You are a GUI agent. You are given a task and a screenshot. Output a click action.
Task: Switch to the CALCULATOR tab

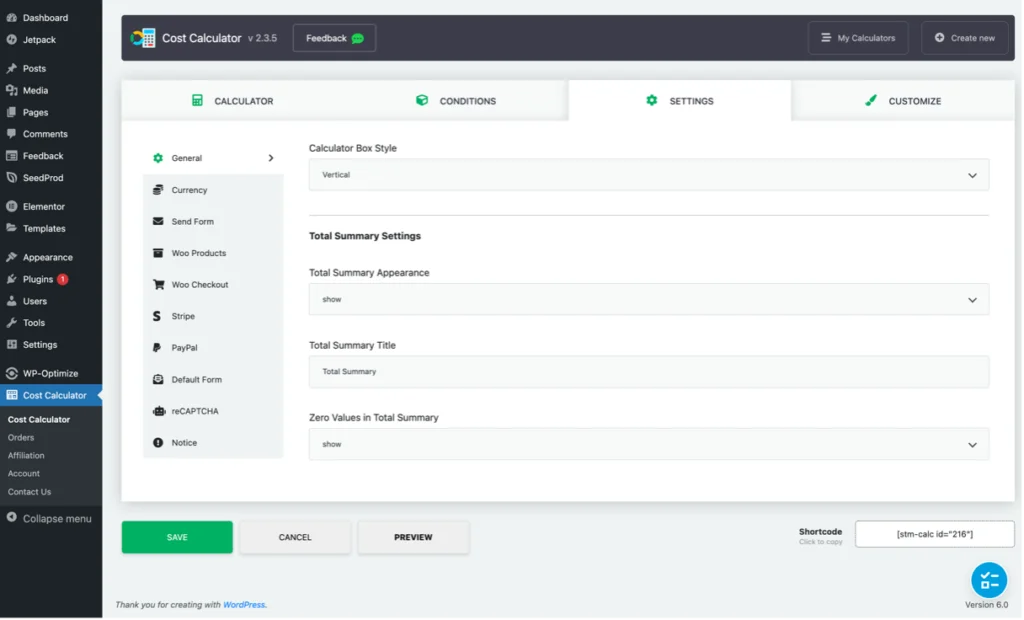233,101
